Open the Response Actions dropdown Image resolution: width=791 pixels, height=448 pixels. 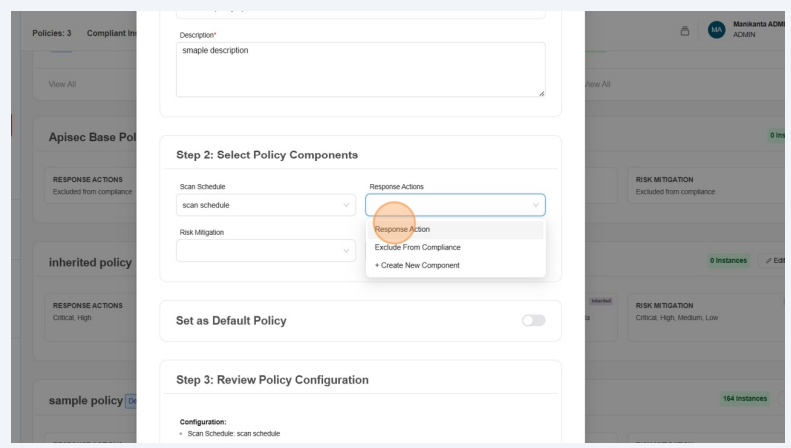(455, 205)
